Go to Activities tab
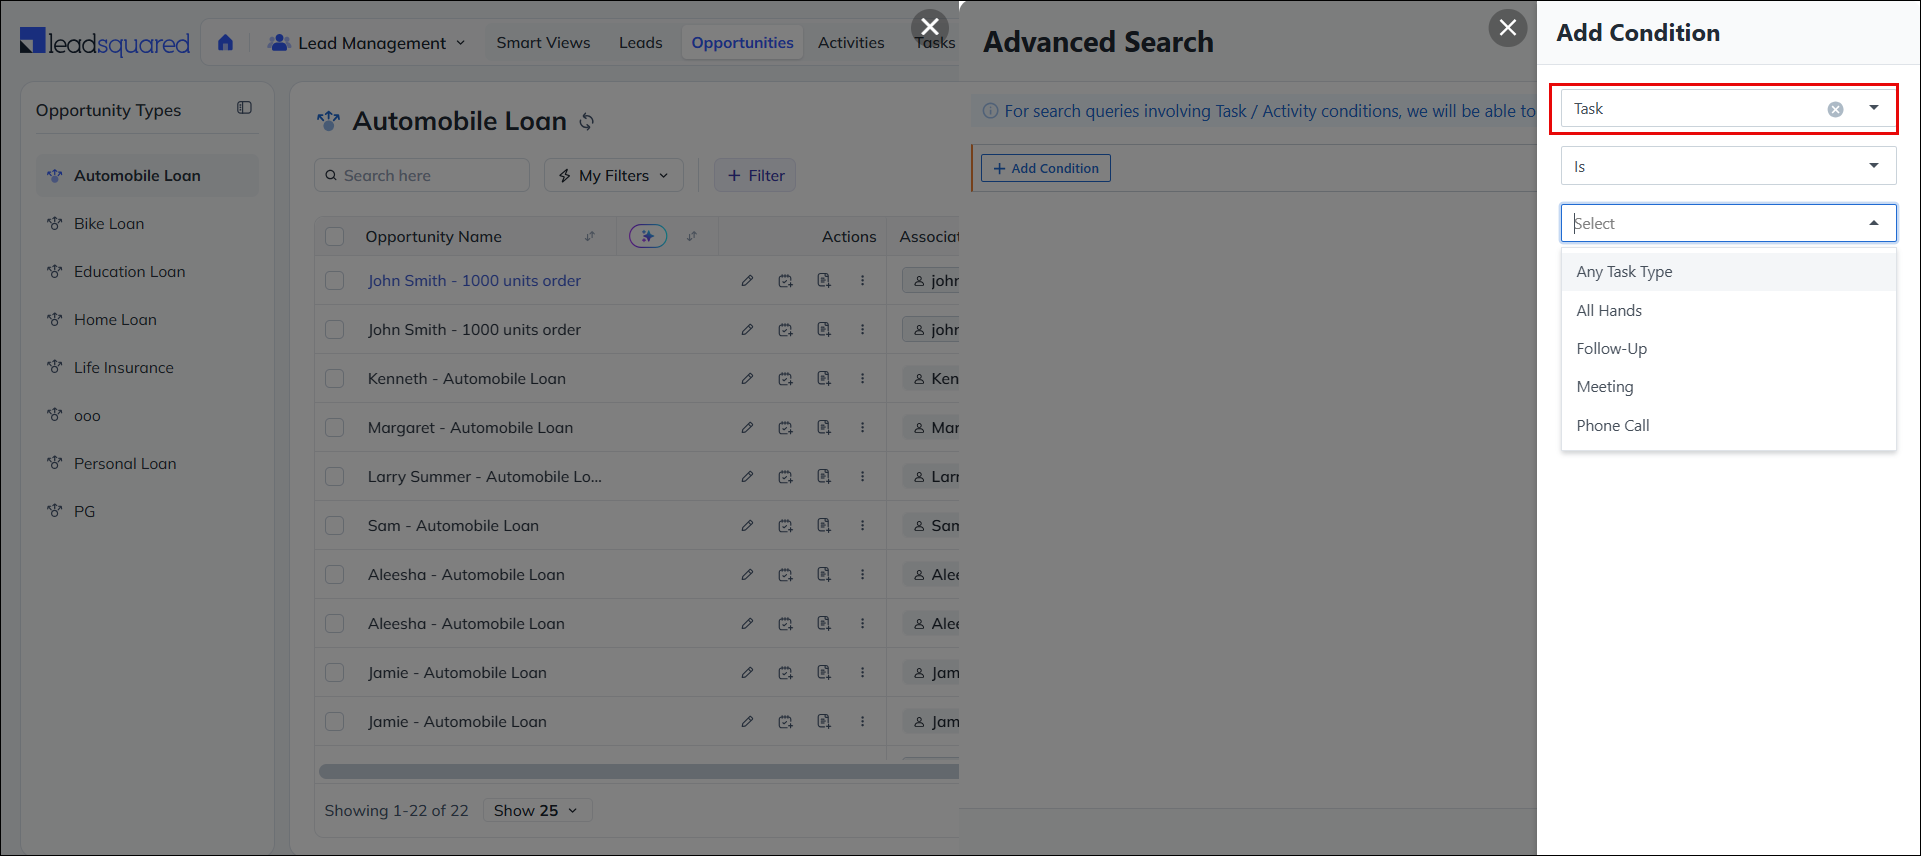This screenshot has width=1921, height=856. [851, 42]
